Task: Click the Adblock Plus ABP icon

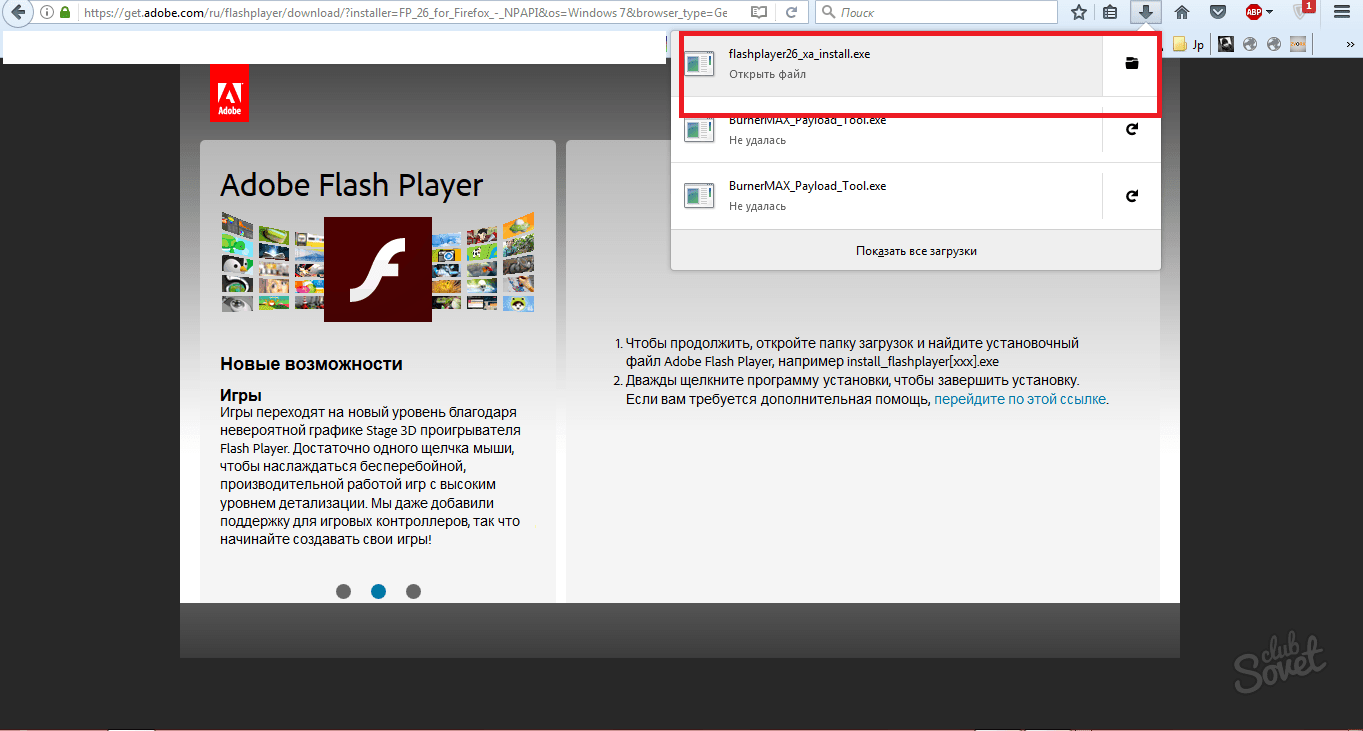Action: [x=1253, y=13]
